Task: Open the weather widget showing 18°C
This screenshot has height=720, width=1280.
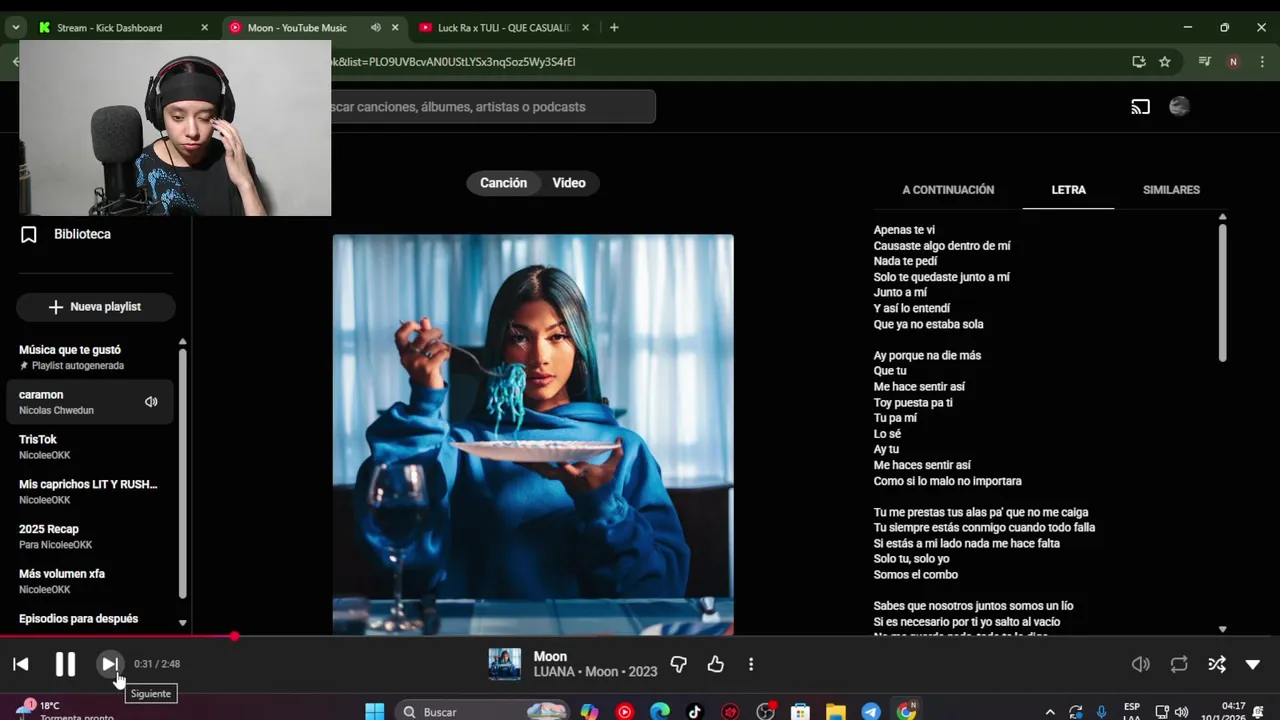Action: (62, 711)
